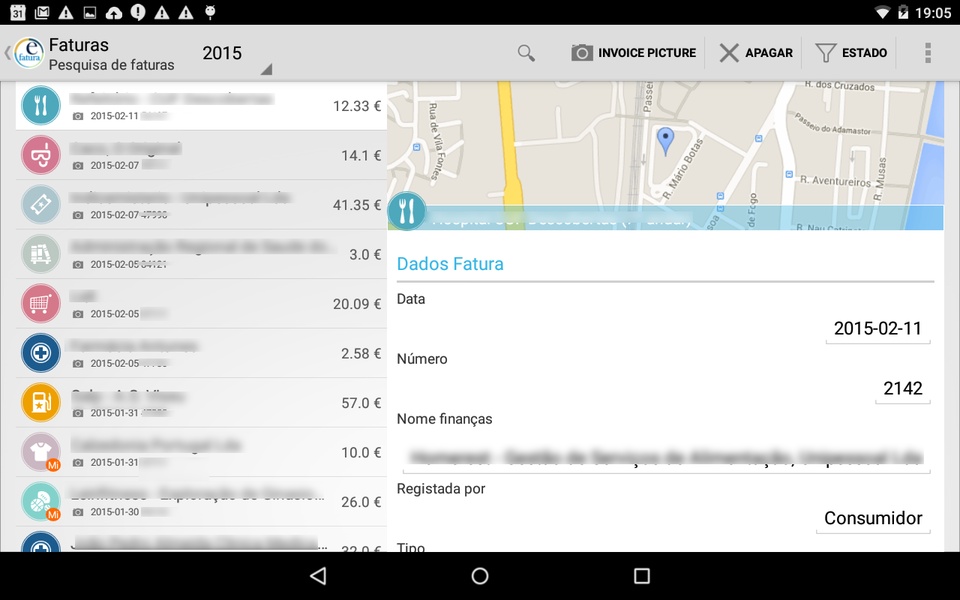Open the search magnifier icon
Image resolution: width=960 pixels, height=600 pixels.
(526, 53)
